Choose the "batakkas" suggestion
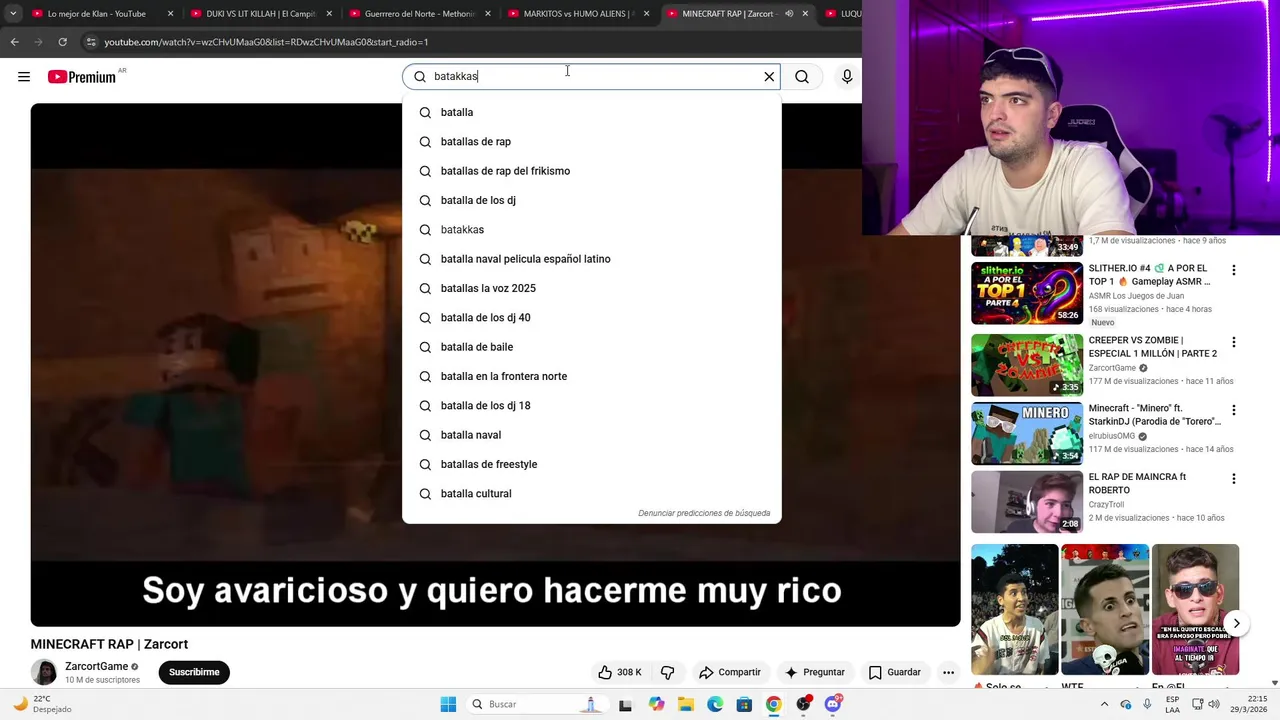The image size is (1280, 720). coord(591,230)
